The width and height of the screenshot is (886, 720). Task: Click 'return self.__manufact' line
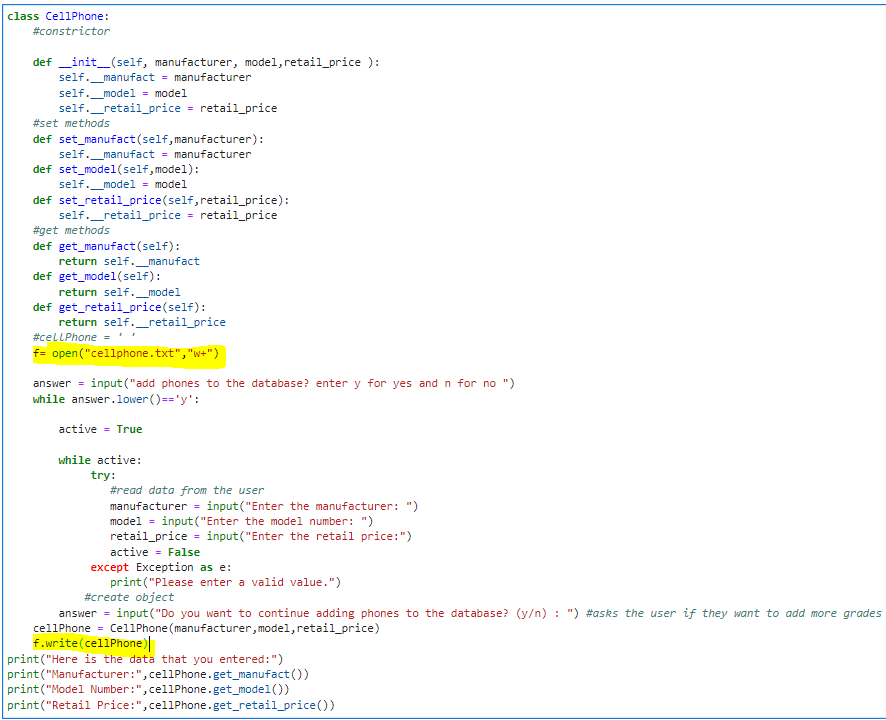click(129, 261)
